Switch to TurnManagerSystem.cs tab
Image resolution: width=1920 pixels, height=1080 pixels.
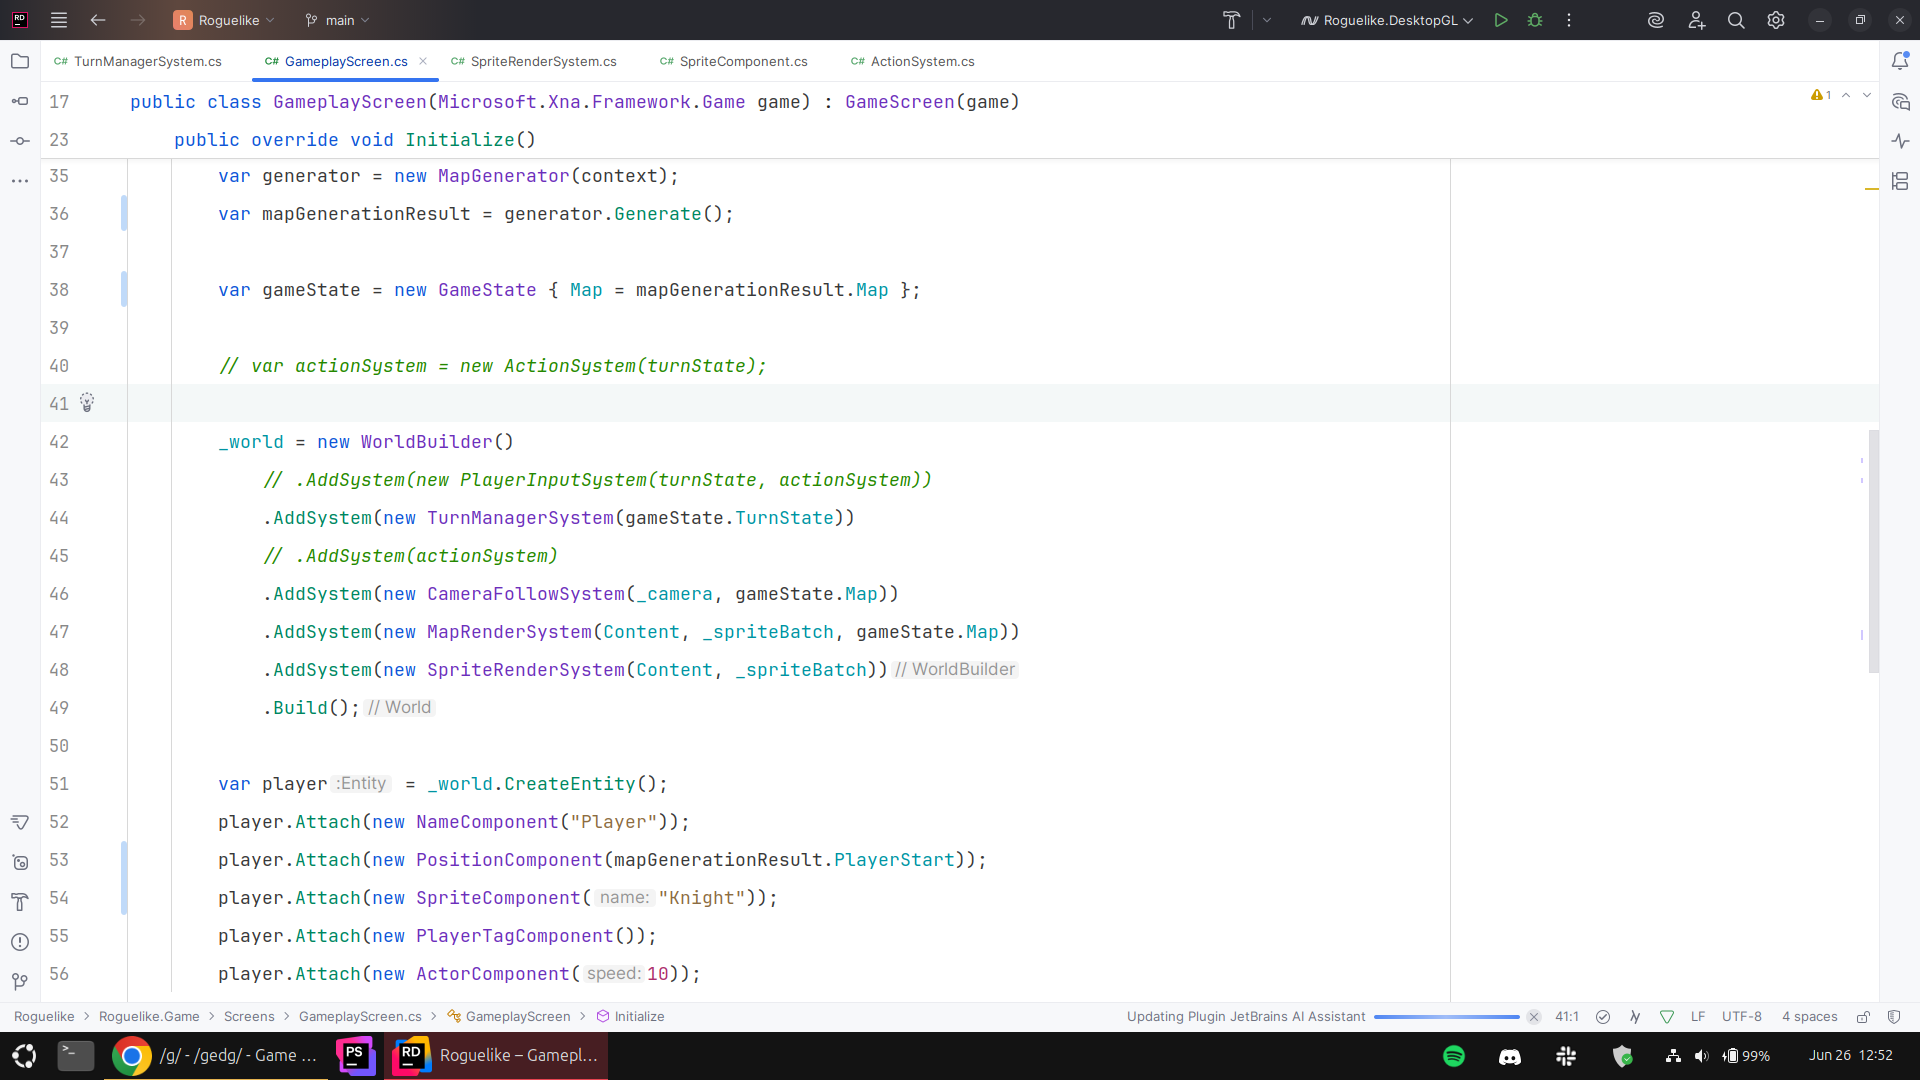tap(138, 61)
